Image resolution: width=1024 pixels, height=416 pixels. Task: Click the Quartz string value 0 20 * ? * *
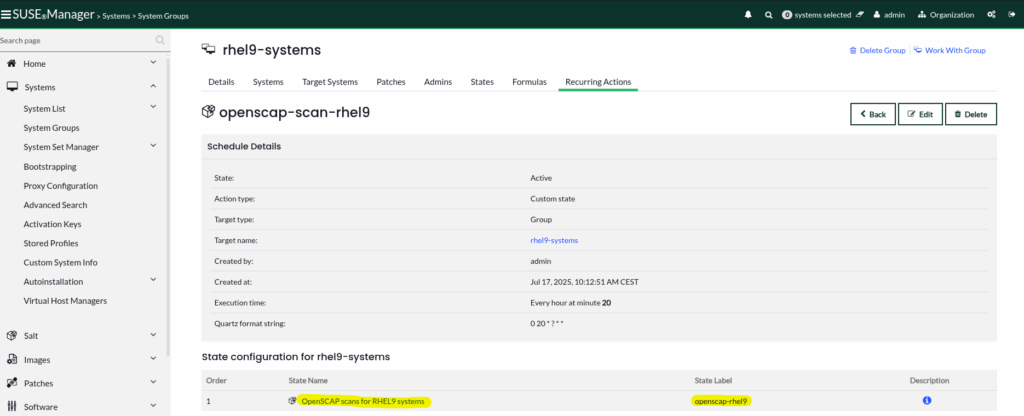coord(547,324)
